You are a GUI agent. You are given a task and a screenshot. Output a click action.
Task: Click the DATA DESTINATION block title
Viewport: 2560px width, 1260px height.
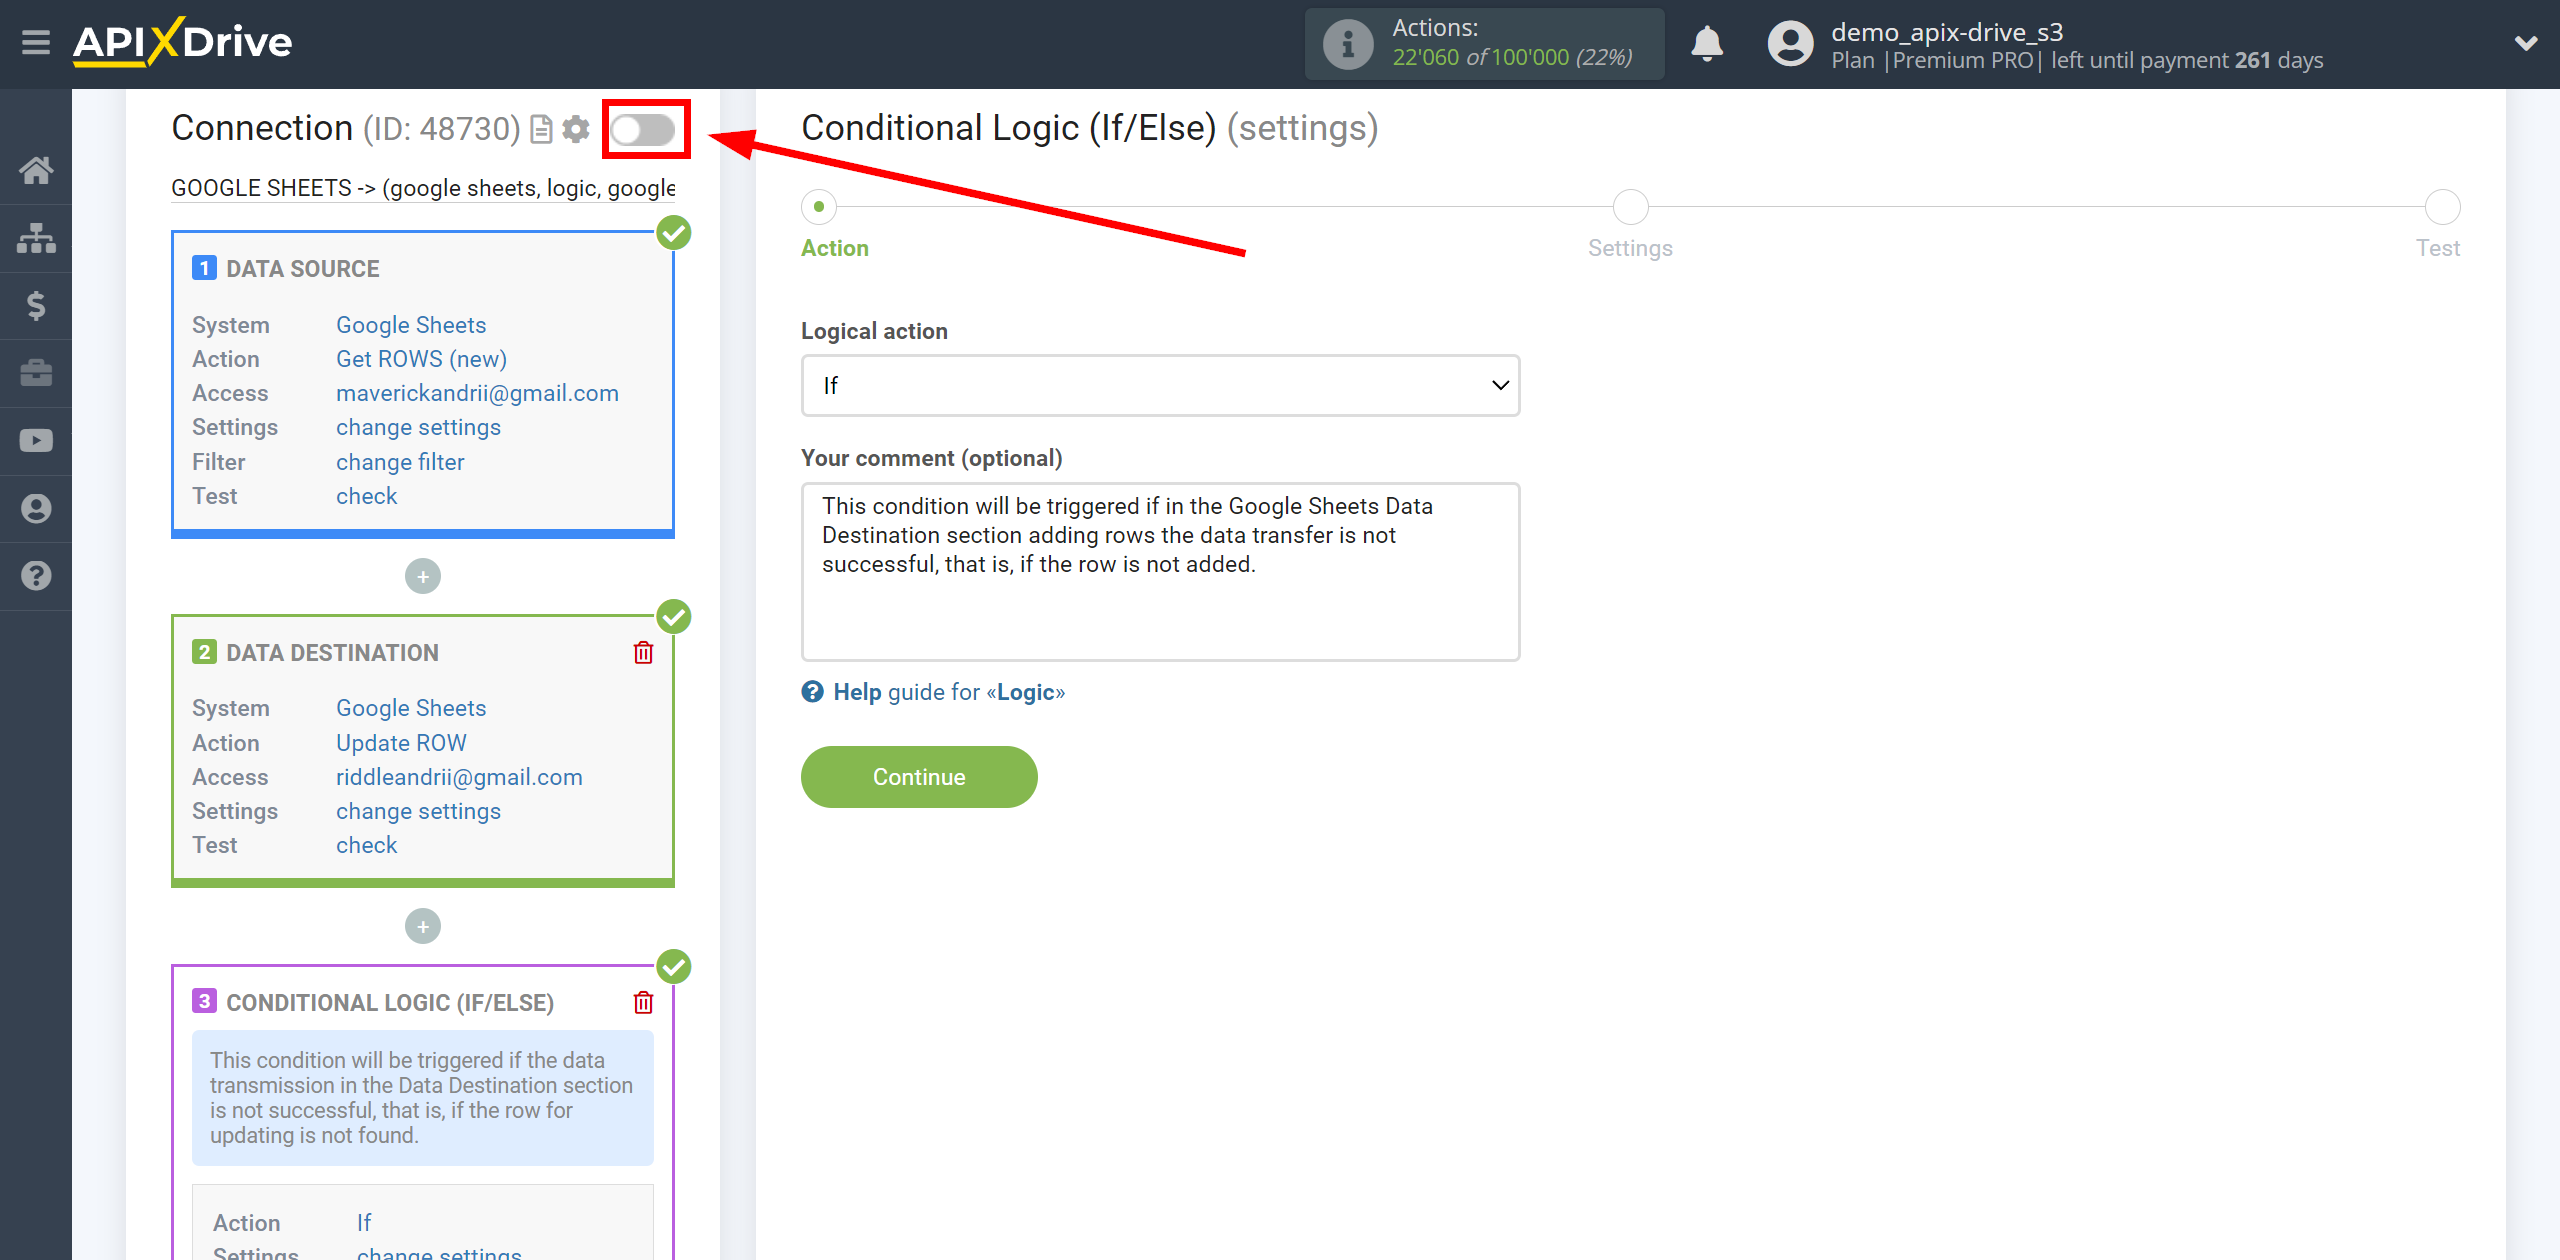[332, 653]
